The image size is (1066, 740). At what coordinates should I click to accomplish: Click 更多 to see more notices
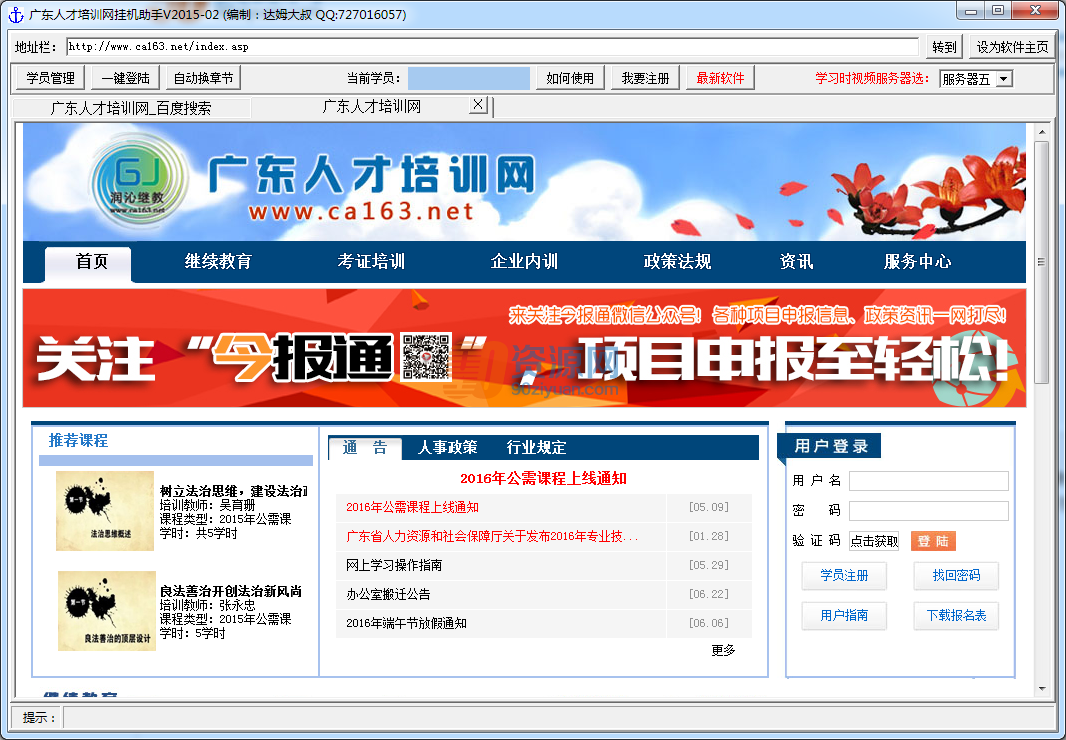723,651
